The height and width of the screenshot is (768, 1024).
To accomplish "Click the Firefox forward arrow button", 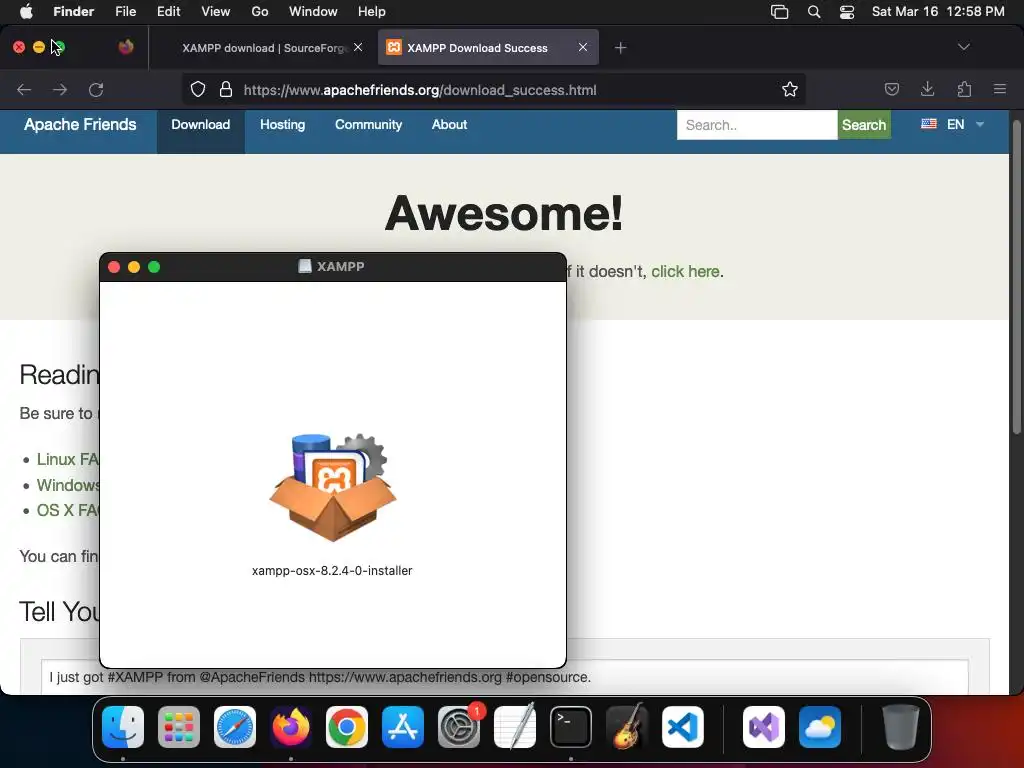I will pos(60,89).
